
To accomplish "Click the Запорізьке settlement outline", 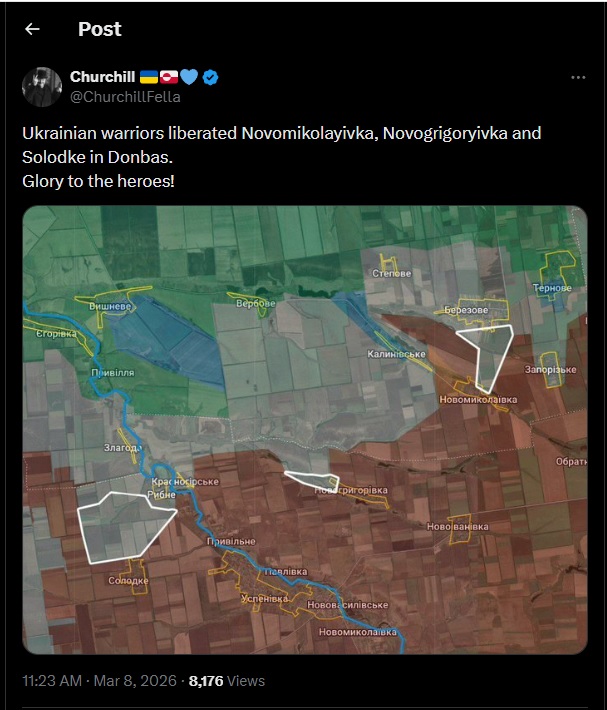I will [x=550, y=370].
